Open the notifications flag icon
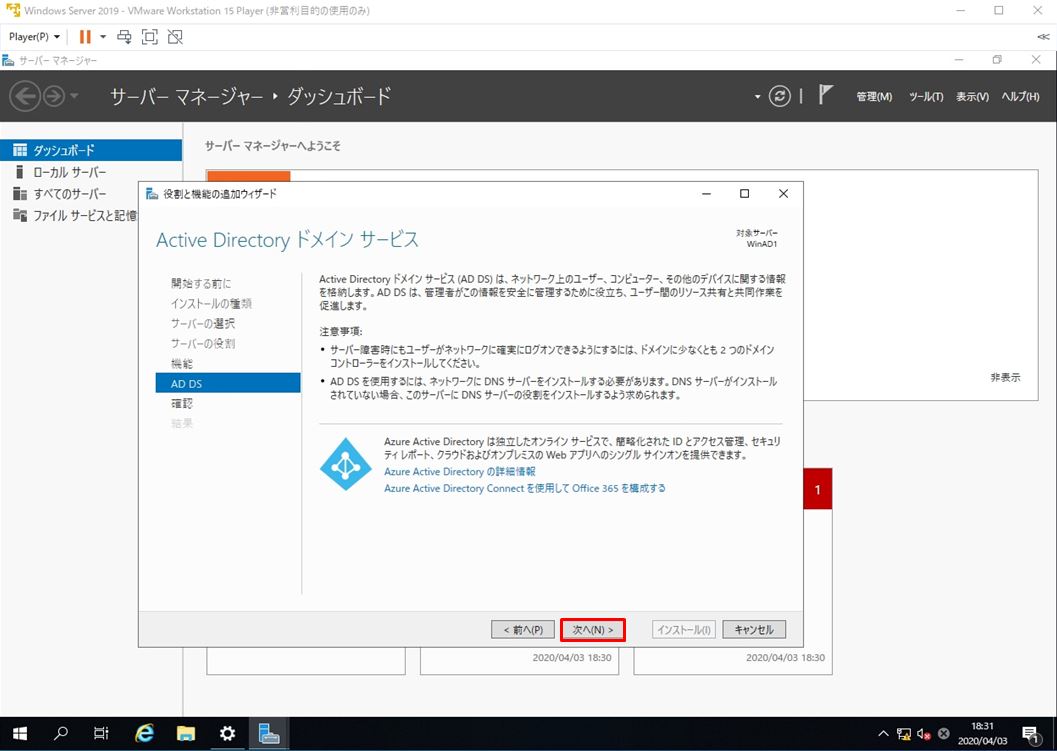 pyautogui.click(x=825, y=95)
